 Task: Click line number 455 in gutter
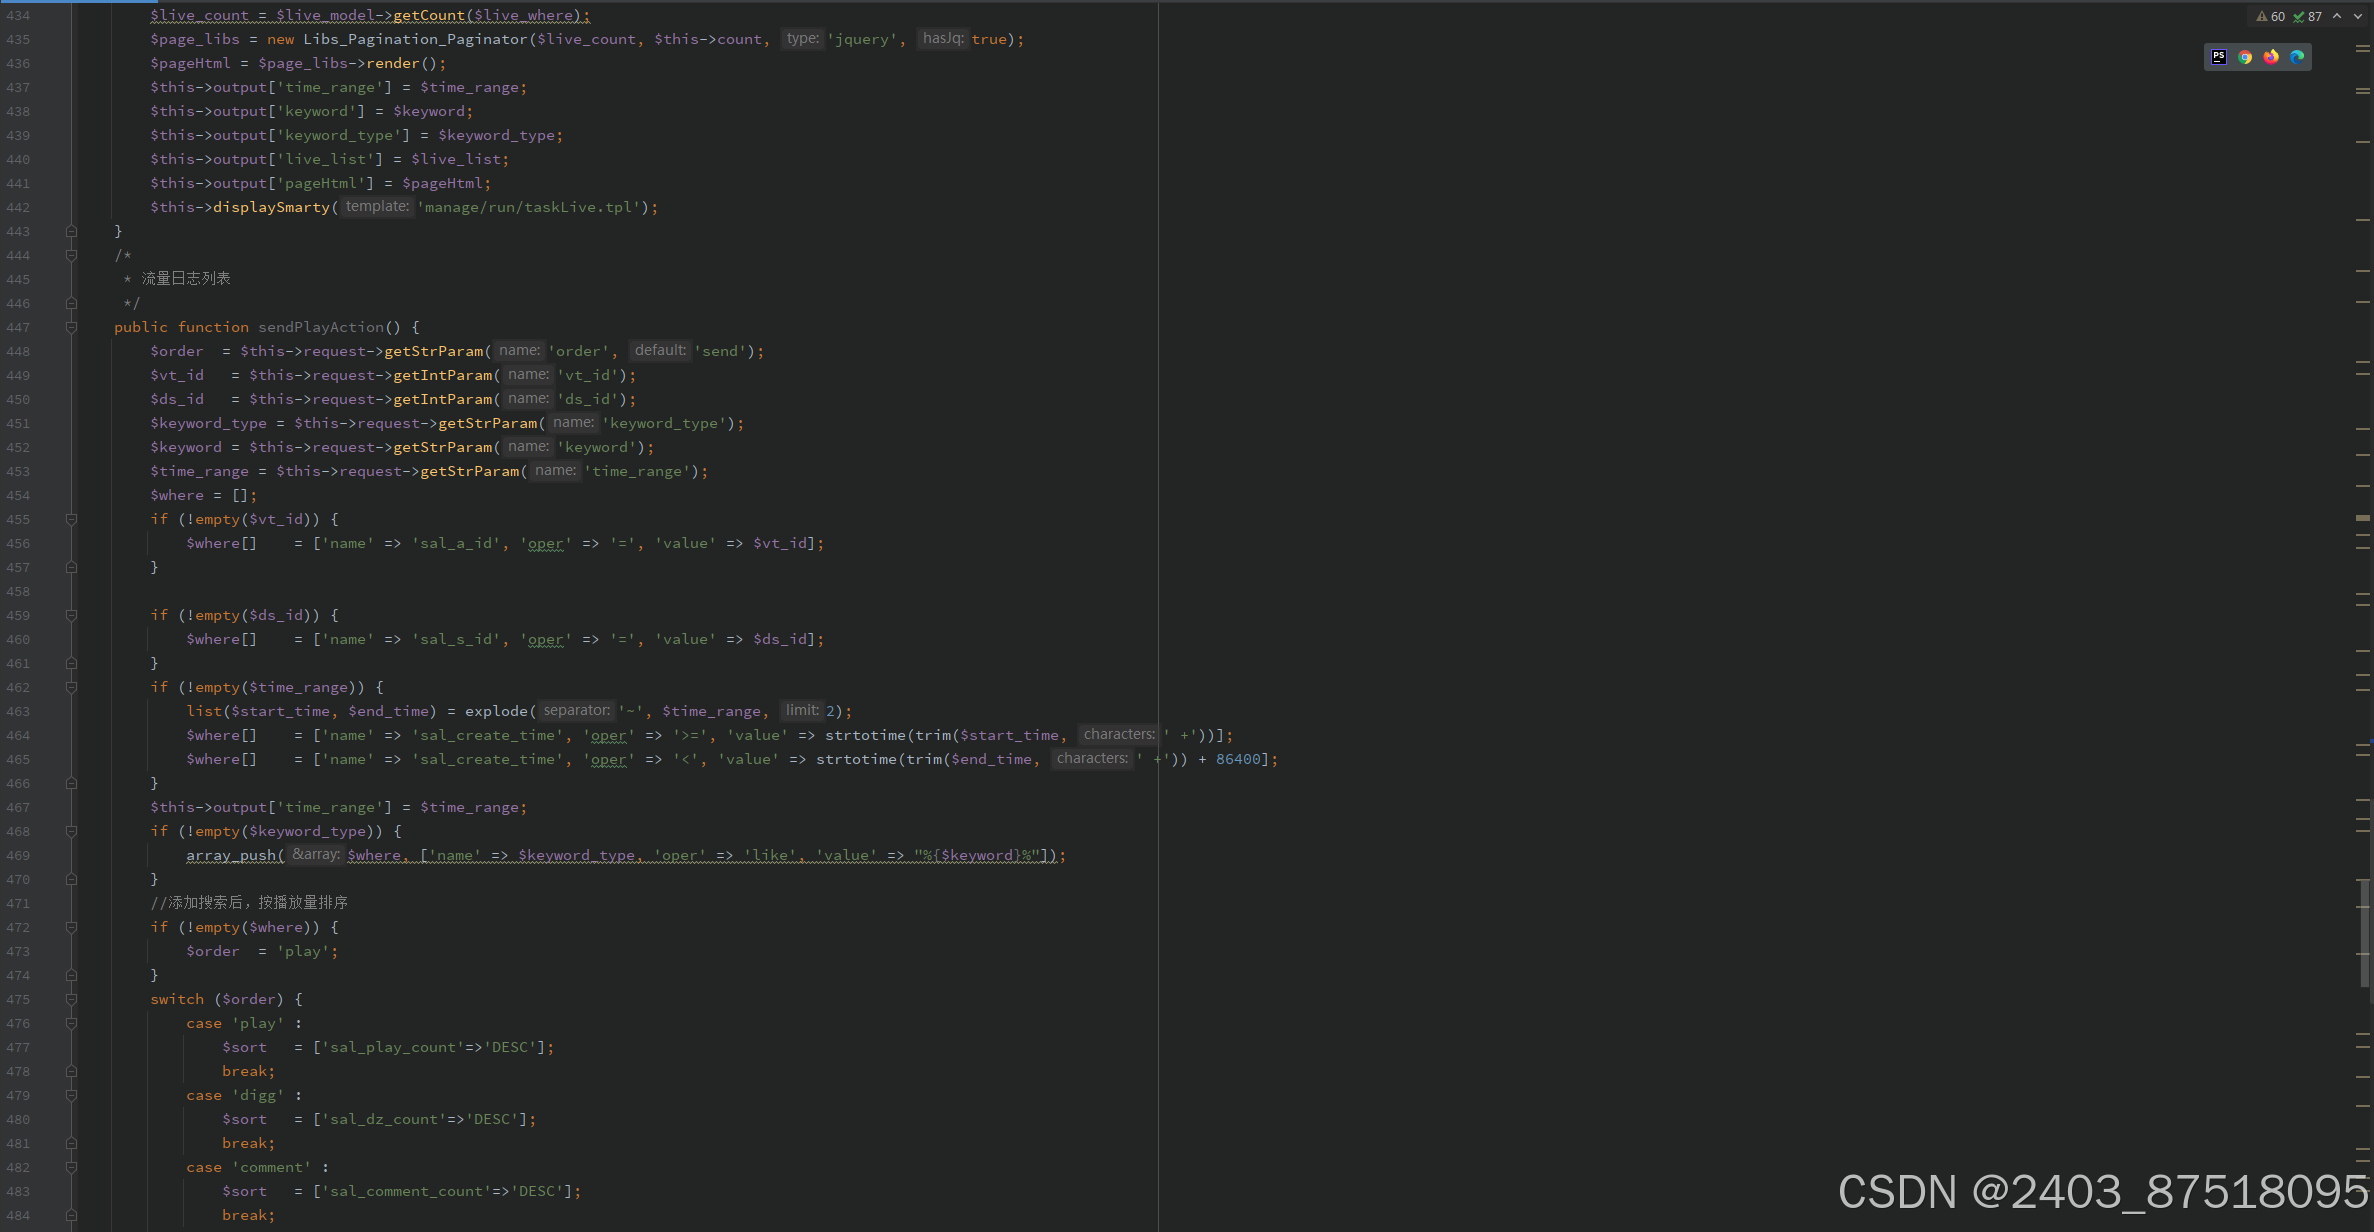tap(18, 519)
